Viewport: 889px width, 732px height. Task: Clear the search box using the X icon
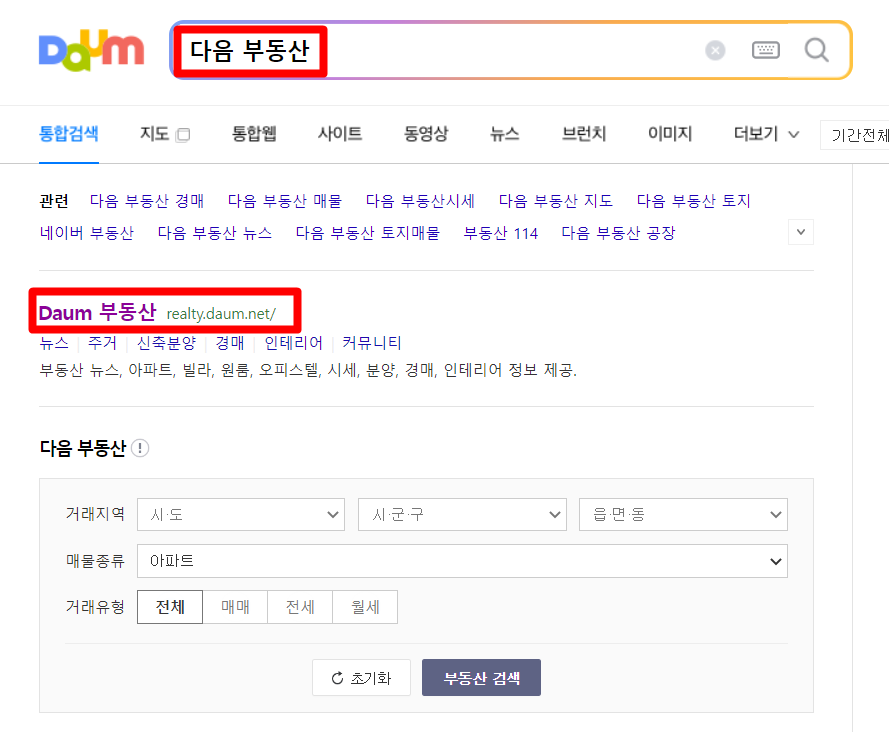[715, 50]
